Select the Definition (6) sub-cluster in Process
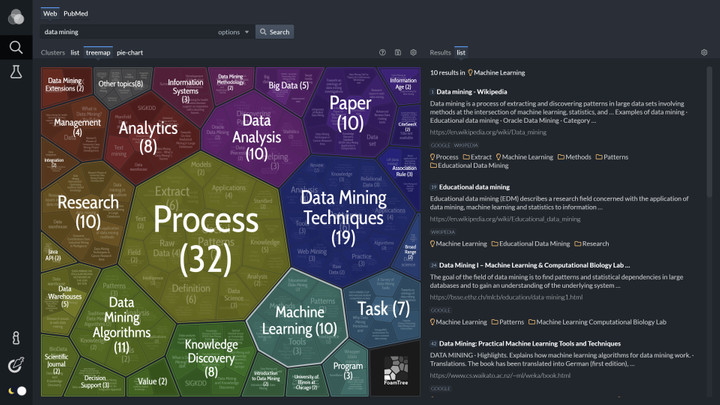Image resolution: width=720 pixels, height=405 pixels. coord(191,293)
